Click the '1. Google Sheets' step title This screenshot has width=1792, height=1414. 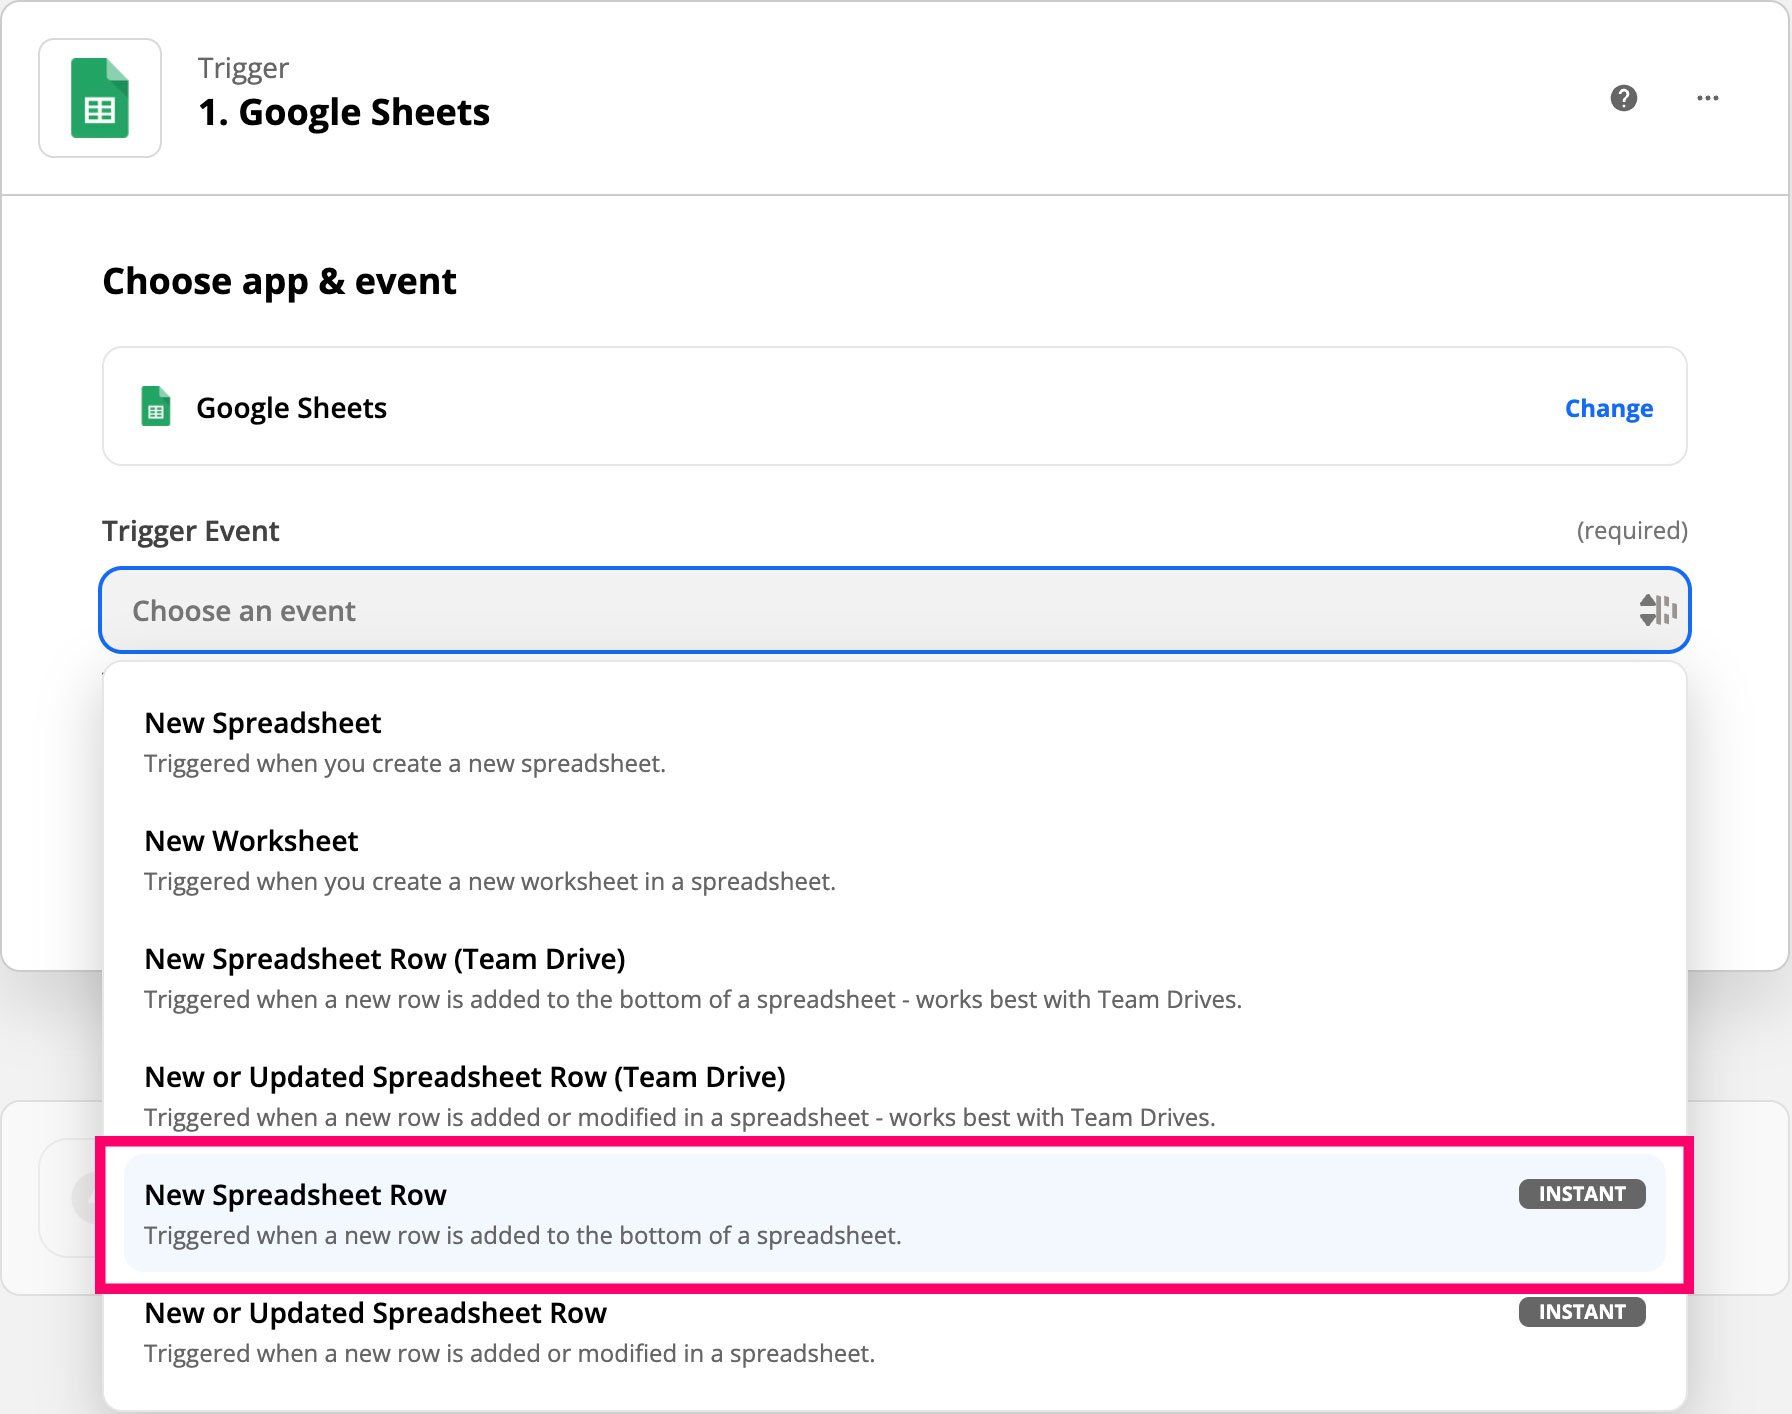[344, 112]
